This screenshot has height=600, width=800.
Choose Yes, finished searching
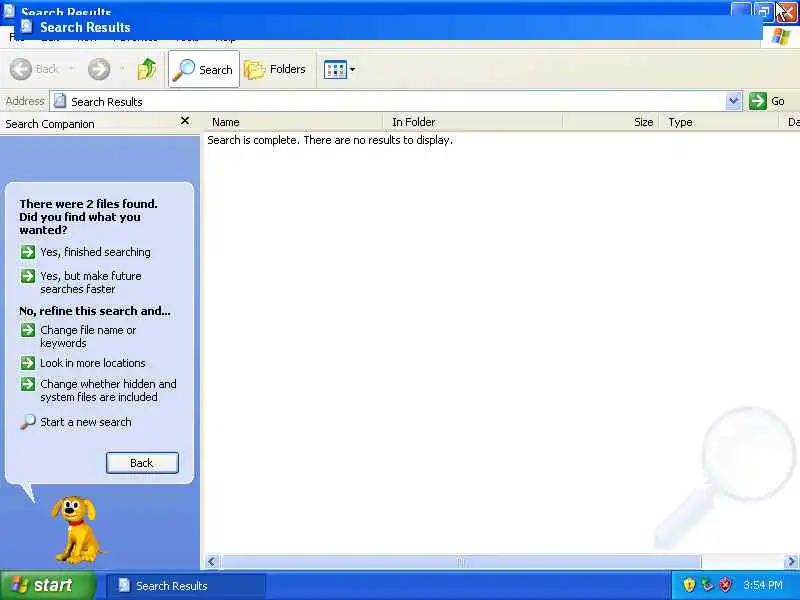(x=85, y=252)
